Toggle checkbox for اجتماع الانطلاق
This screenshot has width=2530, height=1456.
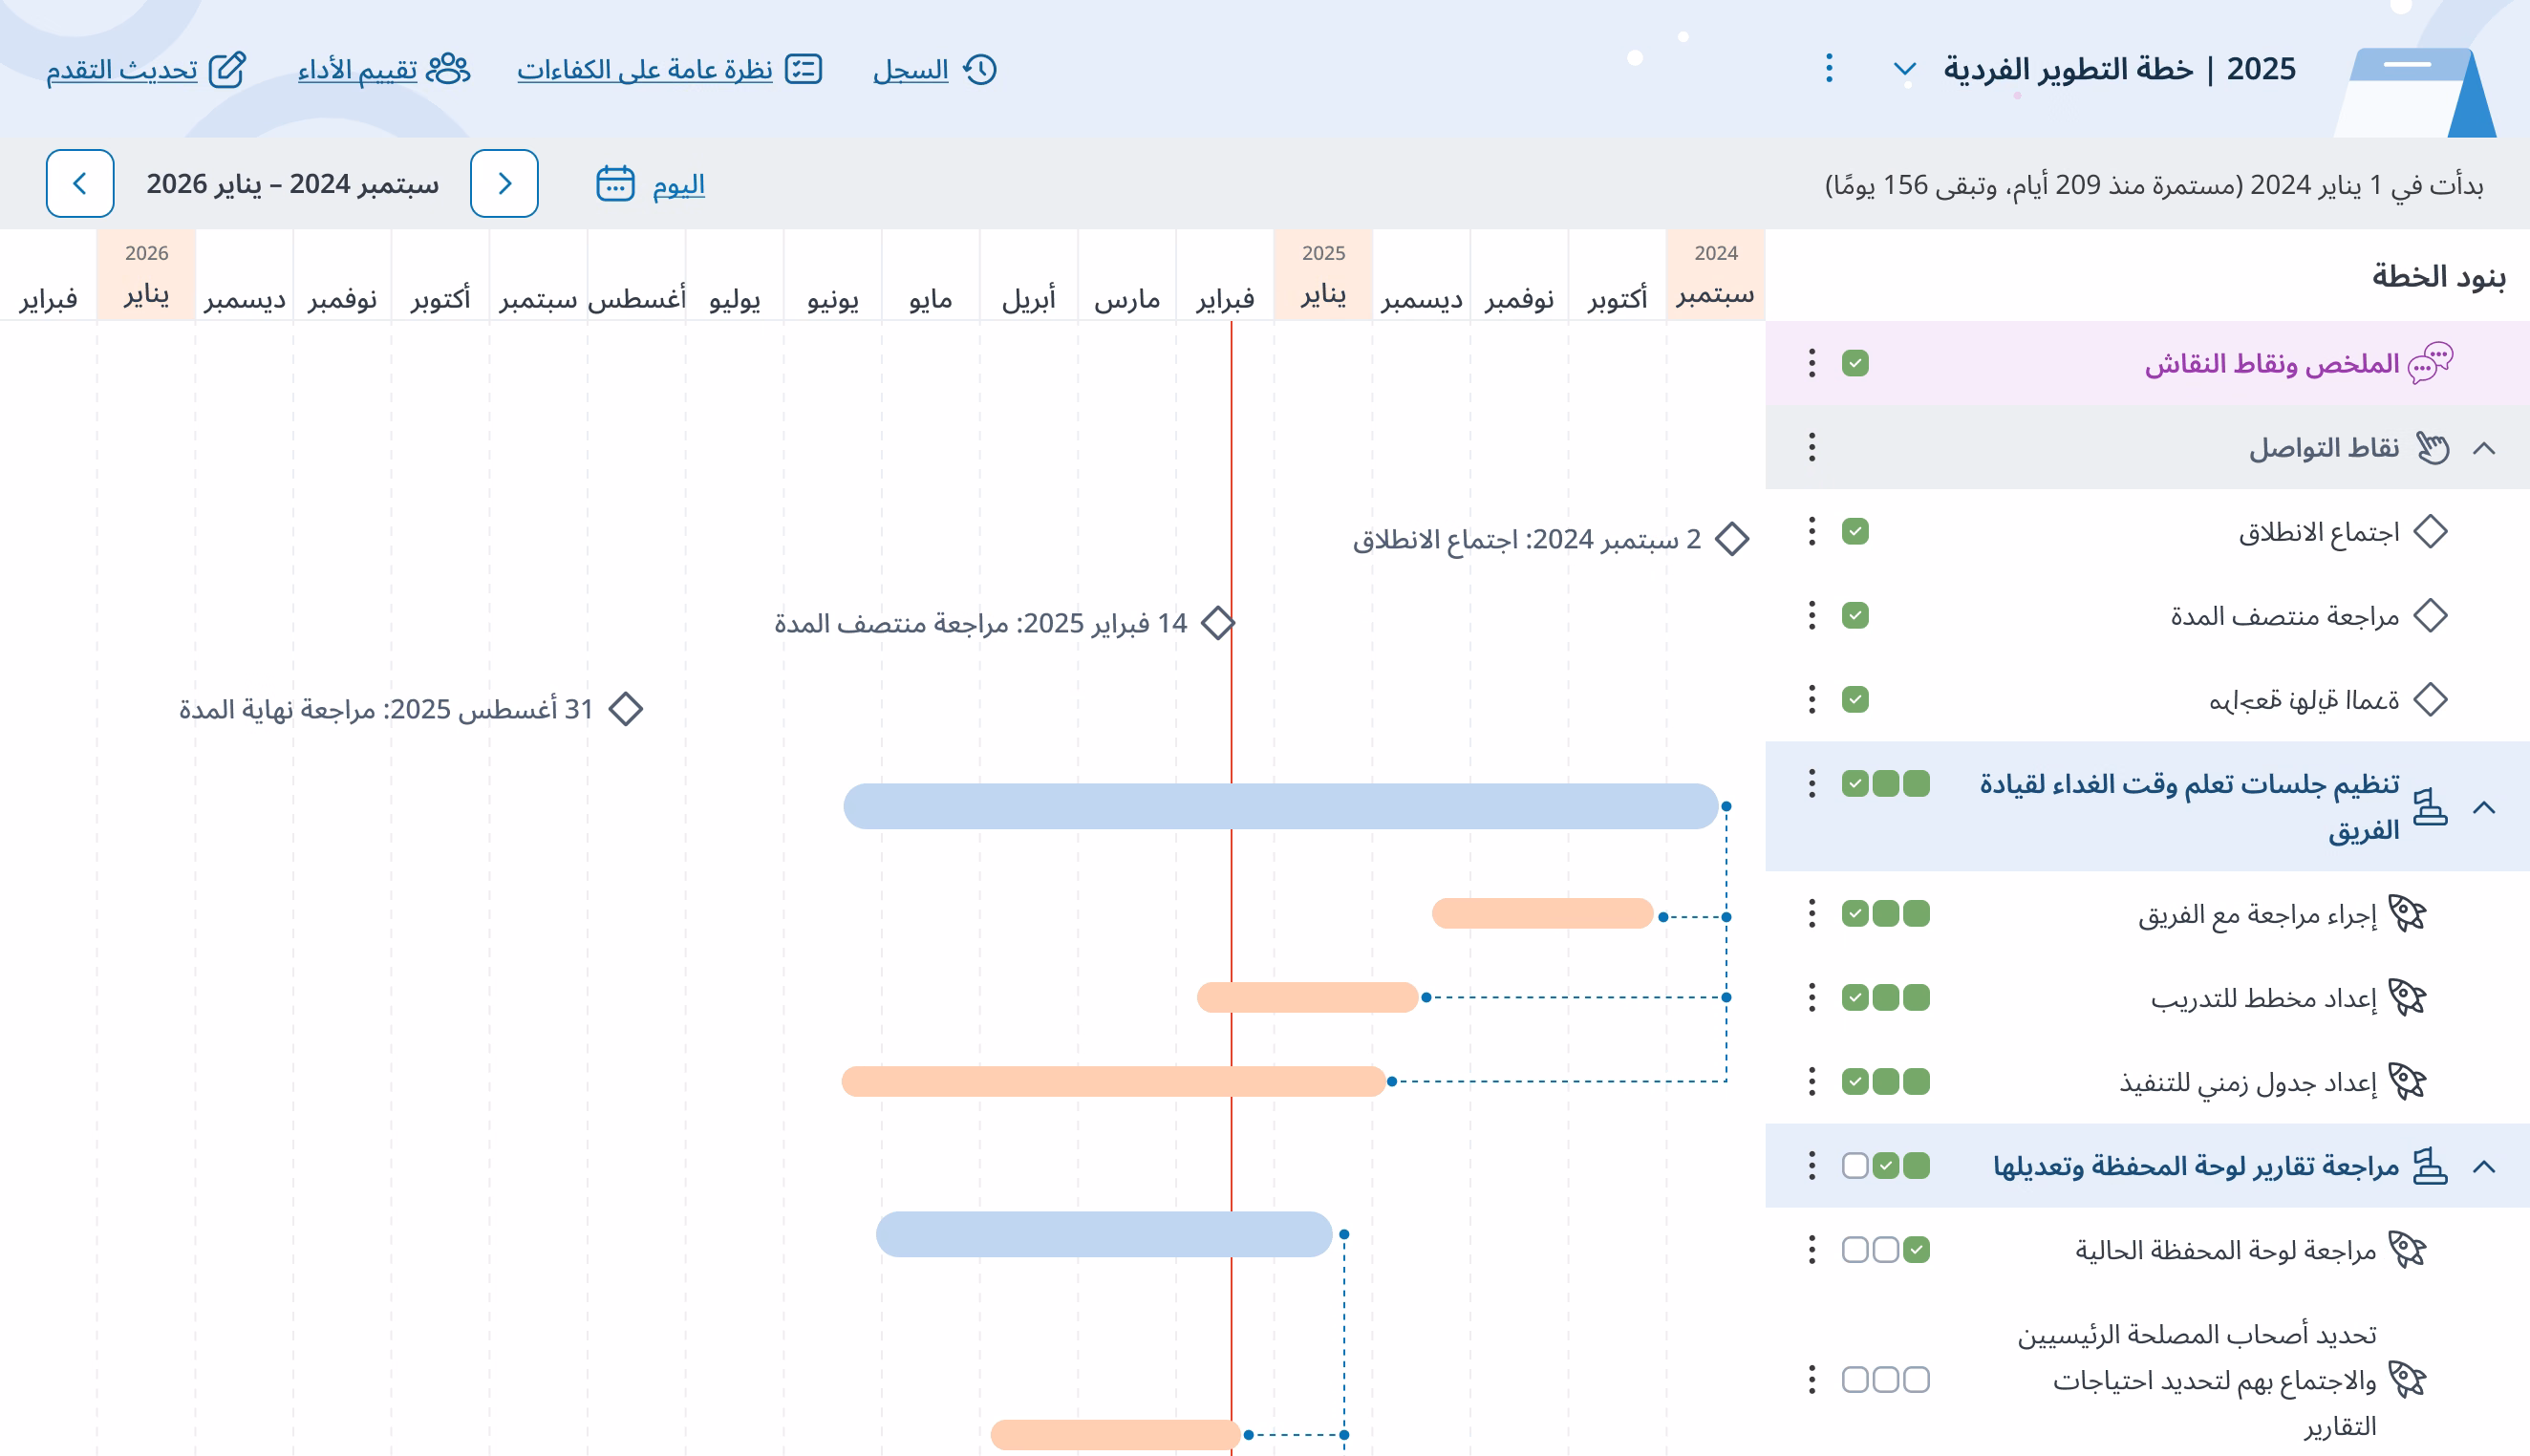pos(1855,531)
